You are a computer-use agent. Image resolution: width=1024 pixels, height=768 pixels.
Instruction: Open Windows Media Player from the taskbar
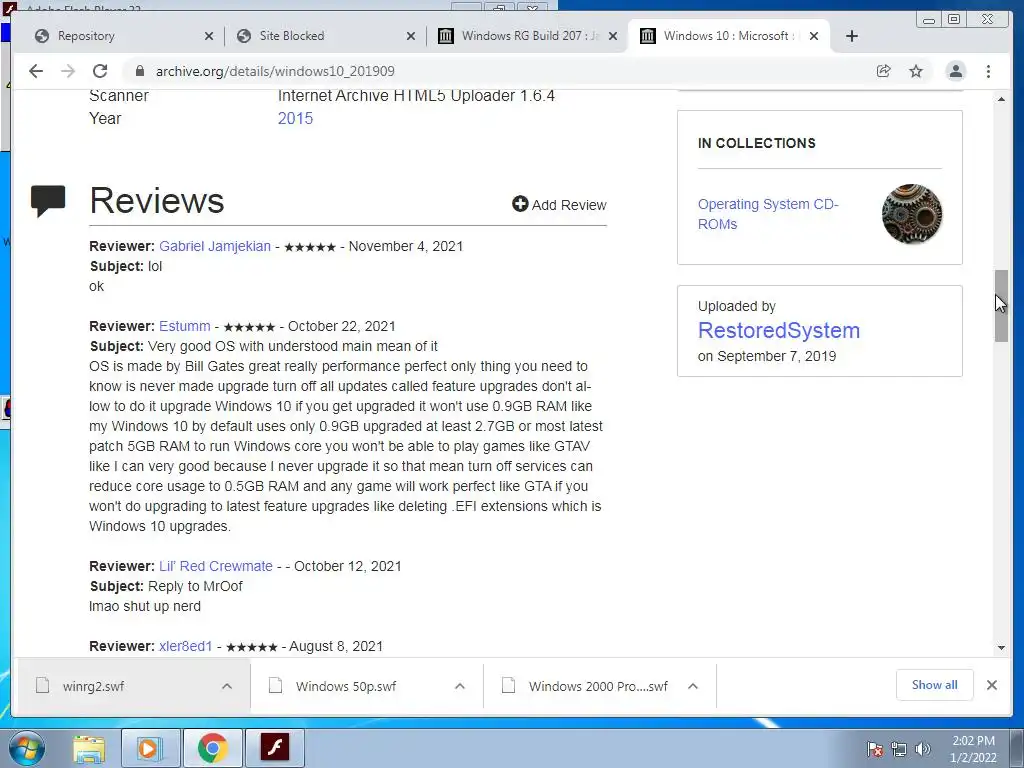pos(149,748)
